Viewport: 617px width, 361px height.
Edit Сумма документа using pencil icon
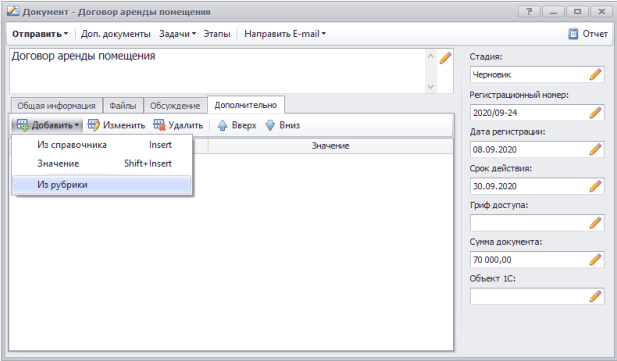[x=595, y=259]
